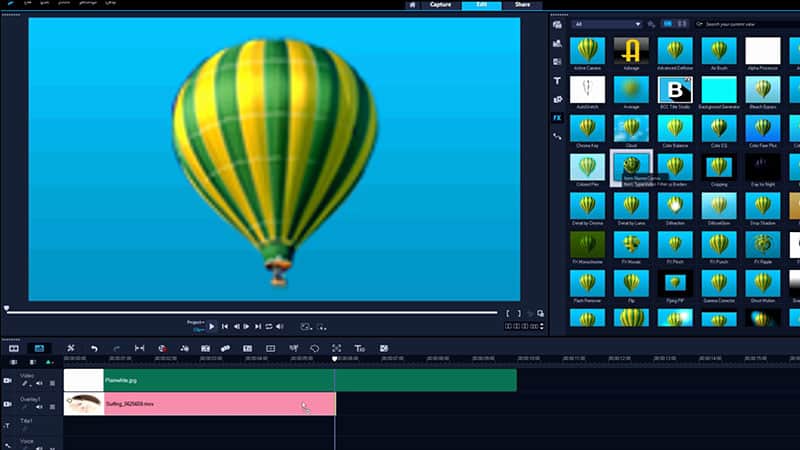800x450 pixels.
Task: Click the Redo arrow in timeline toolbar
Action: point(116,348)
